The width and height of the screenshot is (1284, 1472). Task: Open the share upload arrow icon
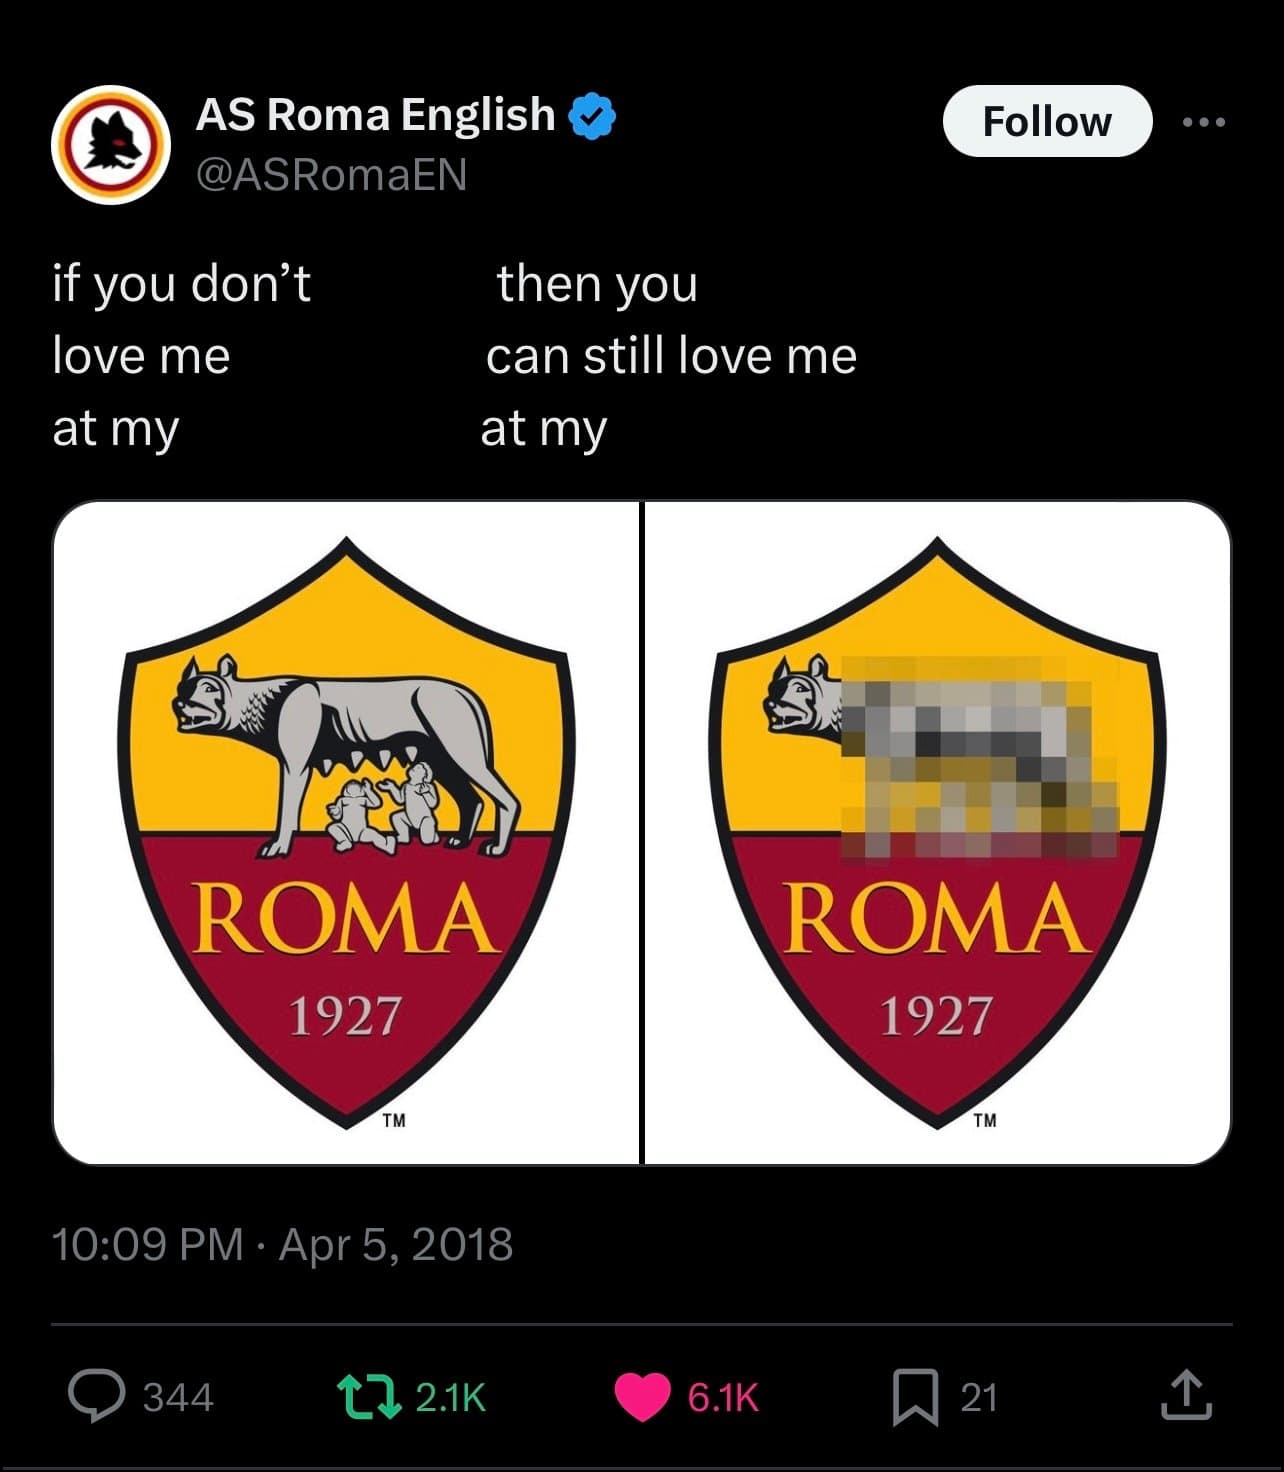pyautogui.click(x=1186, y=1397)
